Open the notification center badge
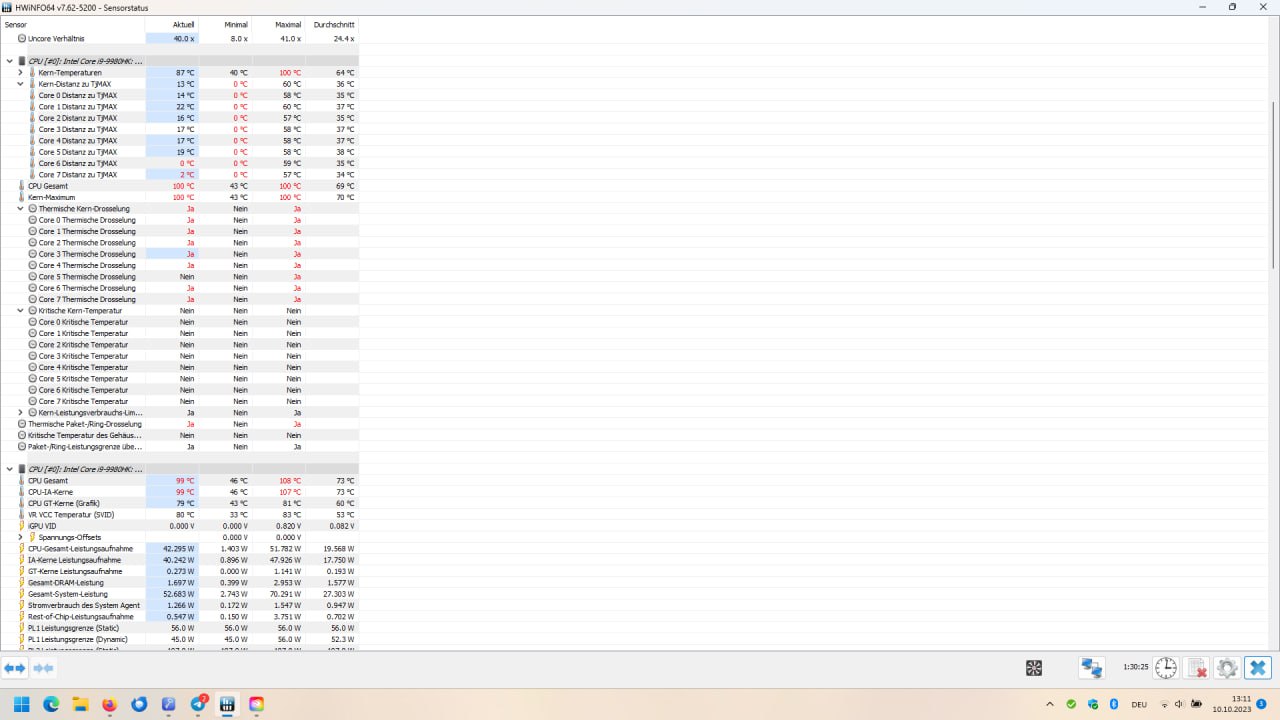The width and height of the screenshot is (1280, 720). point(1263,704)
